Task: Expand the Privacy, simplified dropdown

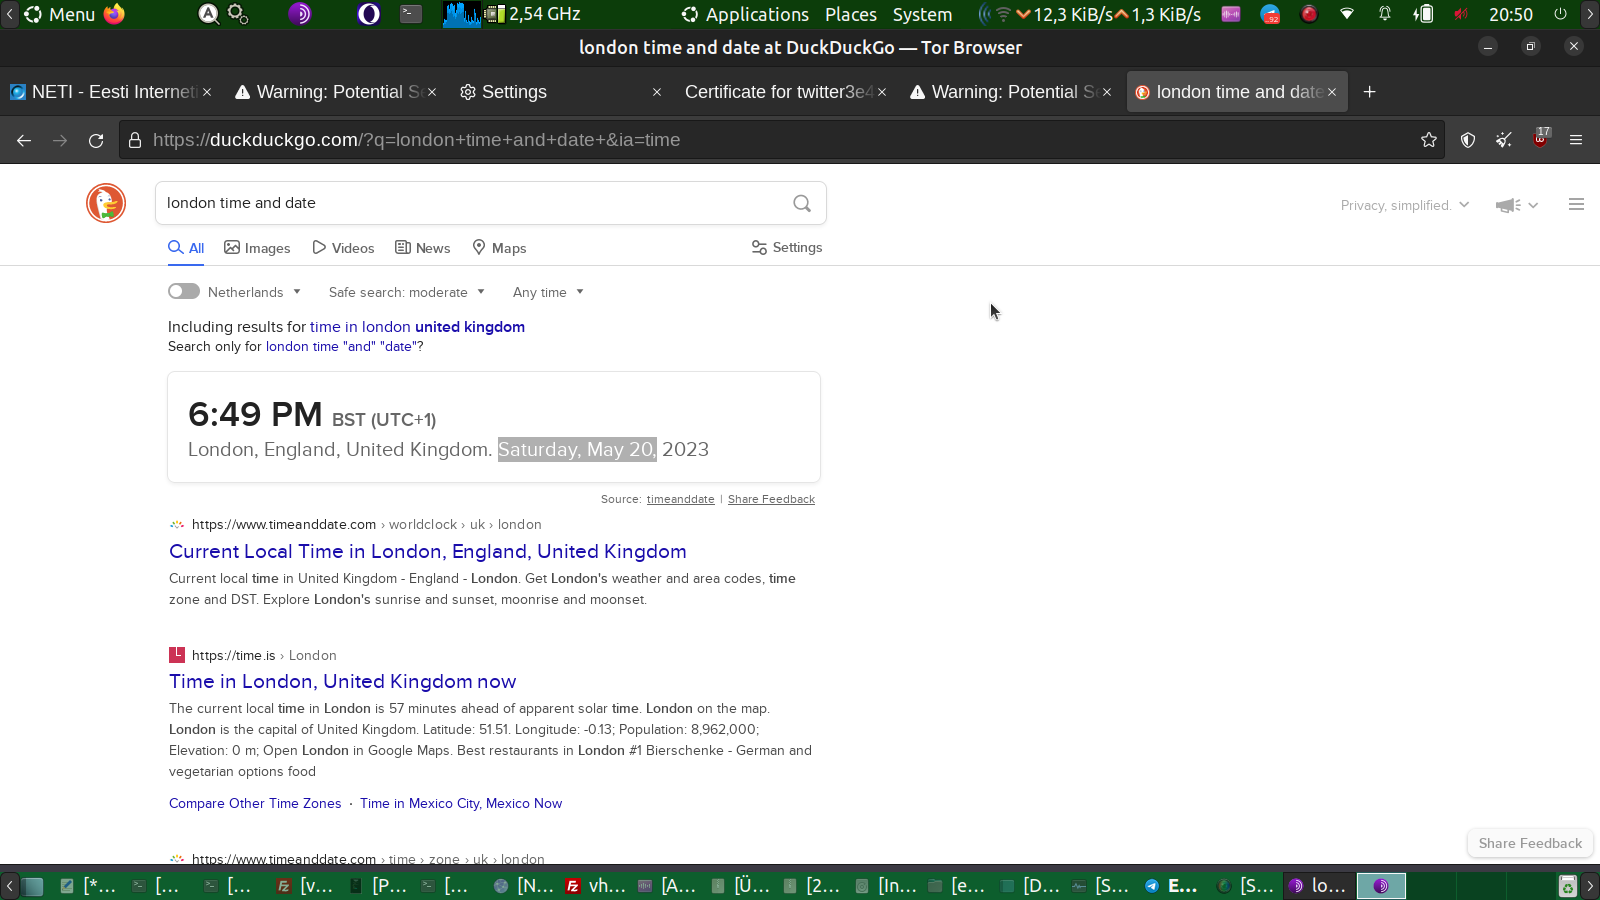Action: click(x=1405, y=205)
